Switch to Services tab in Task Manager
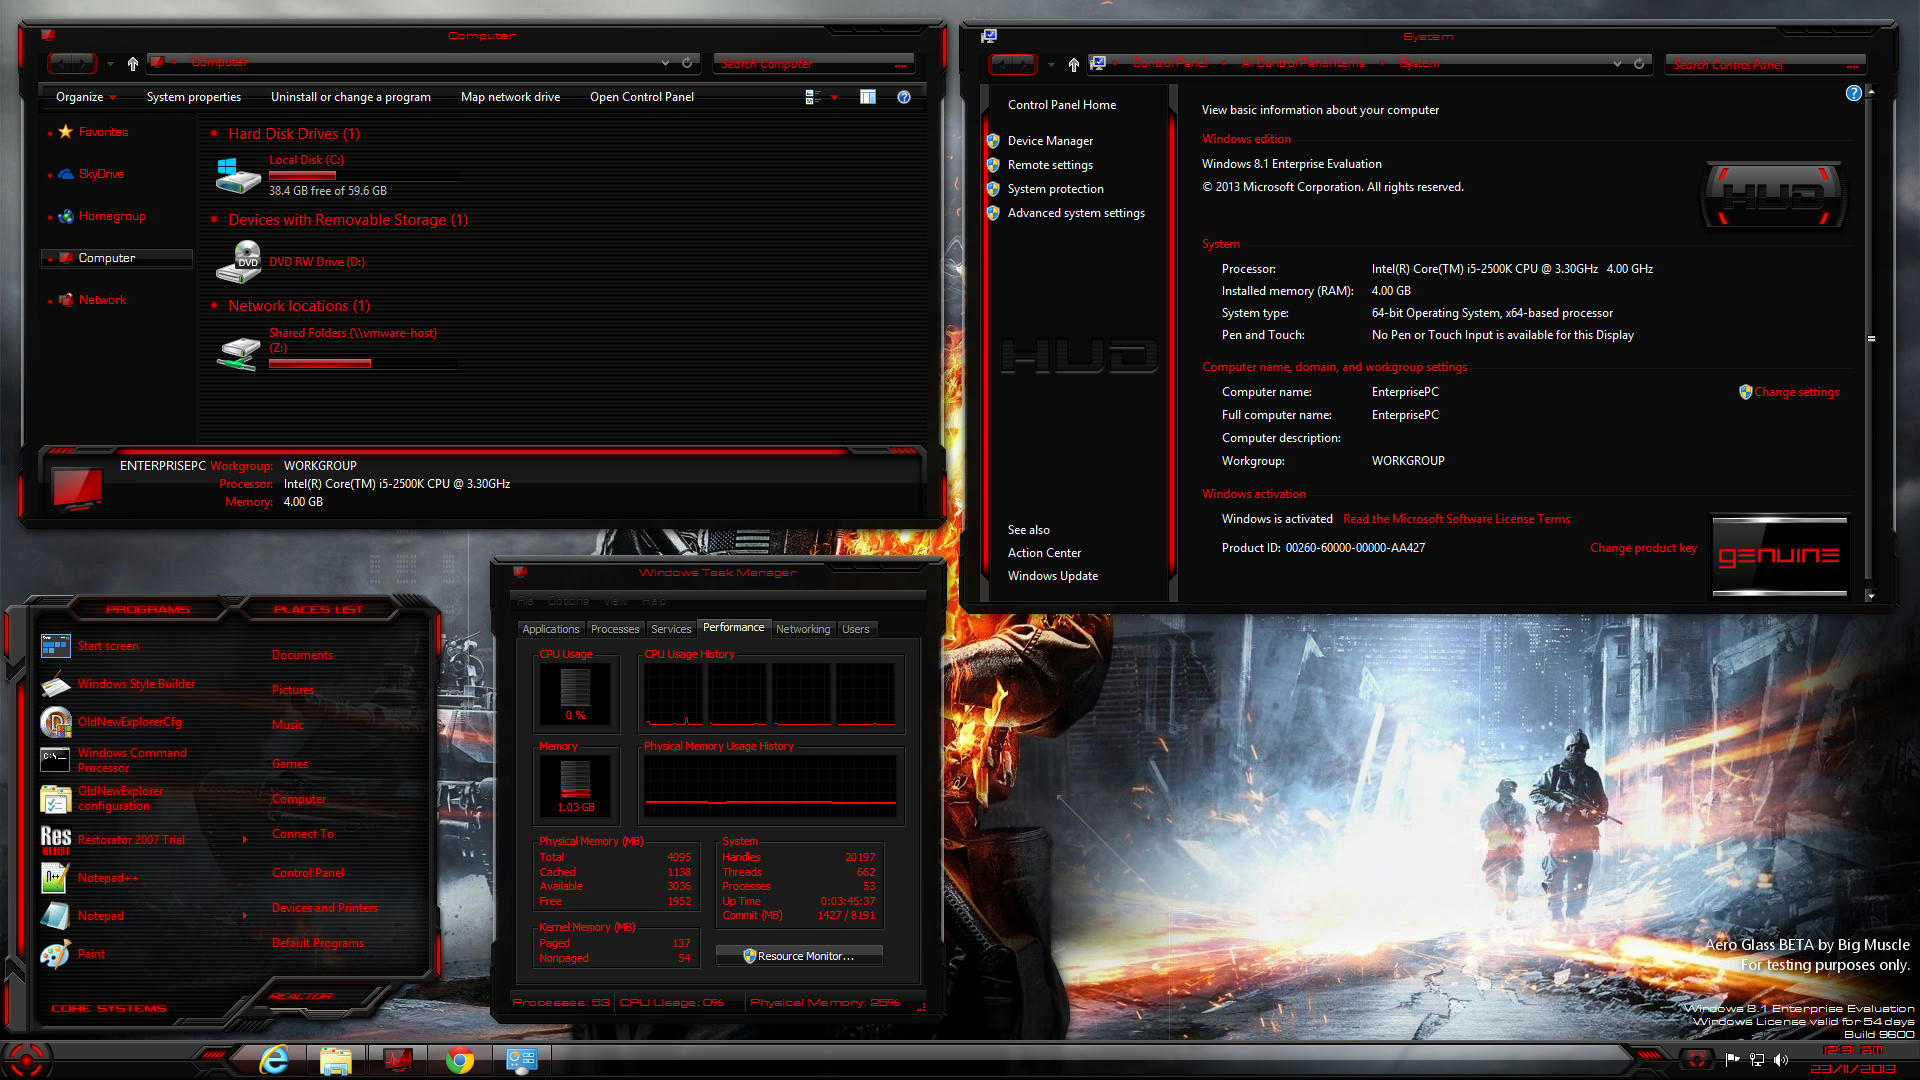1920x1080 pixels. [x=671, y=629]
